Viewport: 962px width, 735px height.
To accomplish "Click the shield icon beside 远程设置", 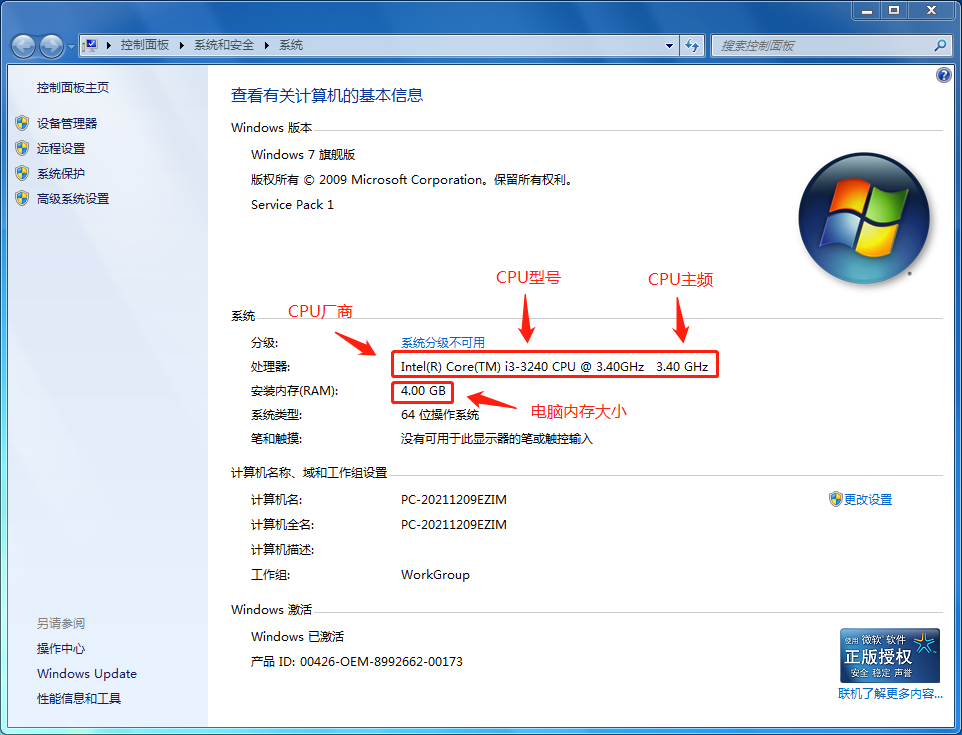I will click(x=22, y=146).
